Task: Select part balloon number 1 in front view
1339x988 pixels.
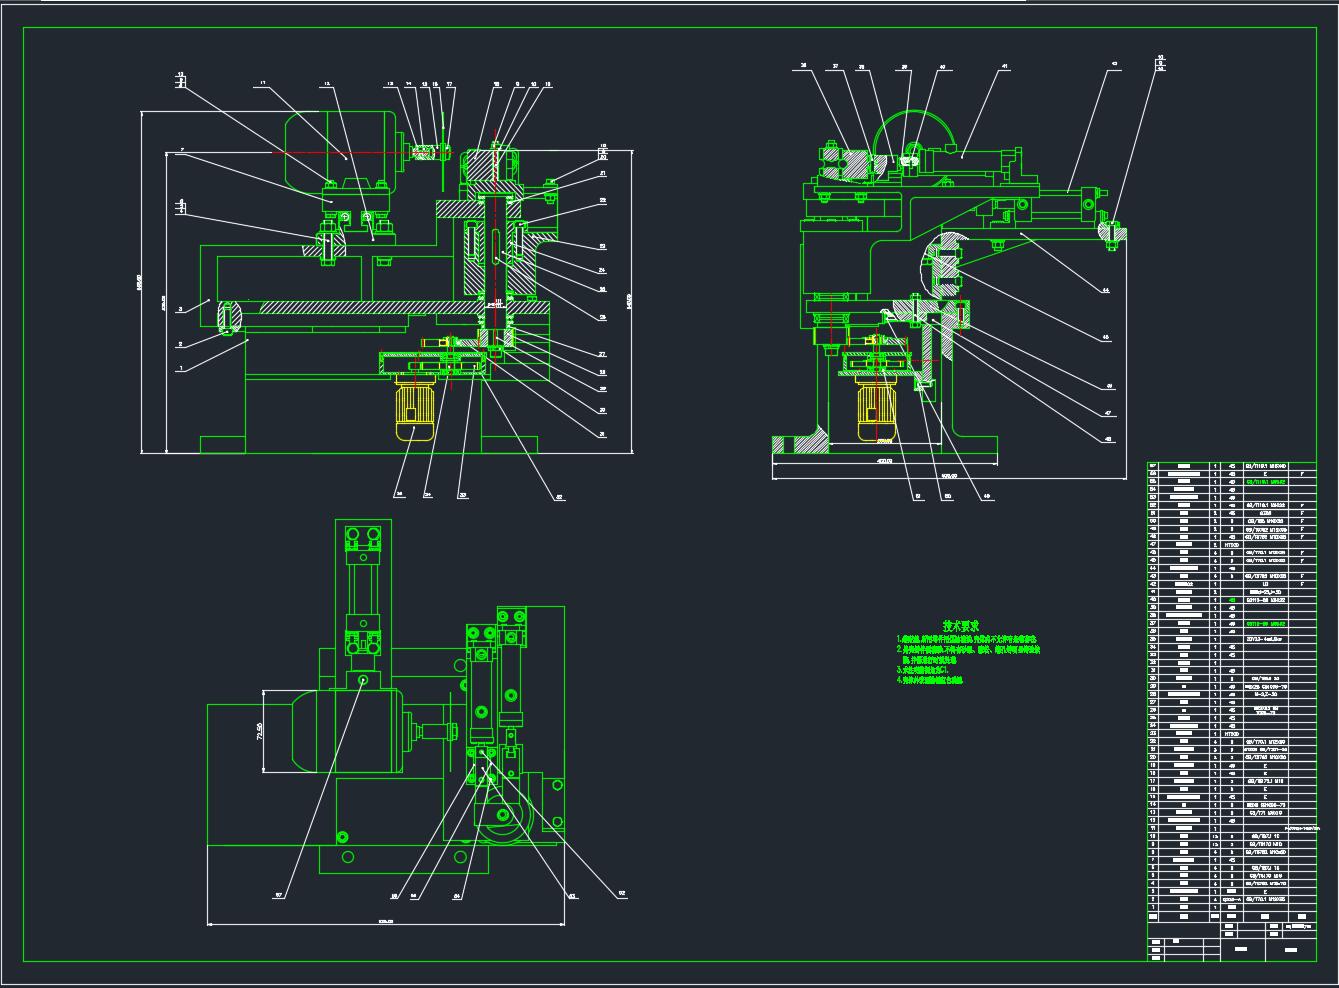Action: [181, 369]
